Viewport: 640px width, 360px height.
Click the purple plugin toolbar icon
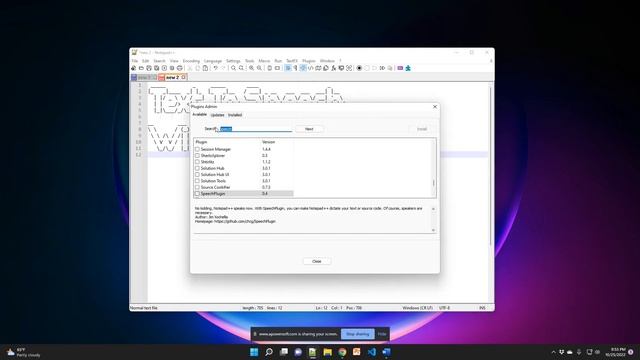[400, 68]
